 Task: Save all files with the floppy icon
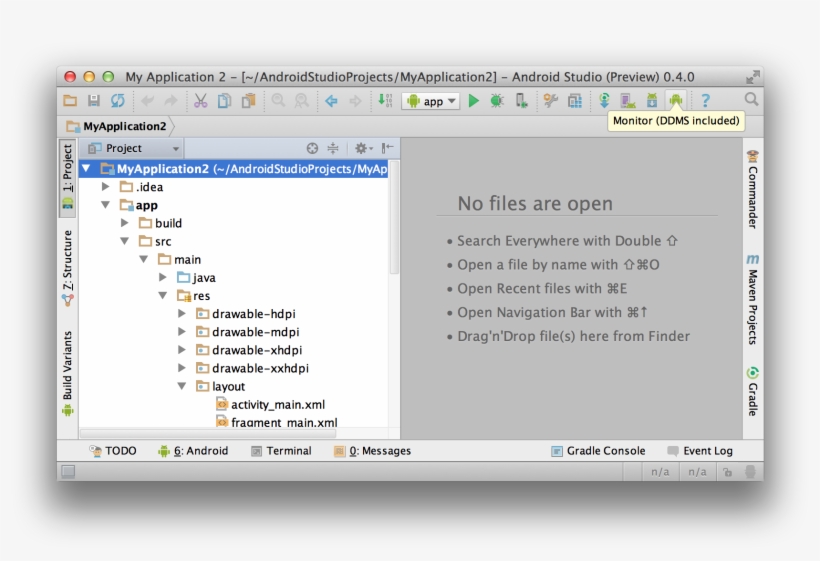pos(94,100)
